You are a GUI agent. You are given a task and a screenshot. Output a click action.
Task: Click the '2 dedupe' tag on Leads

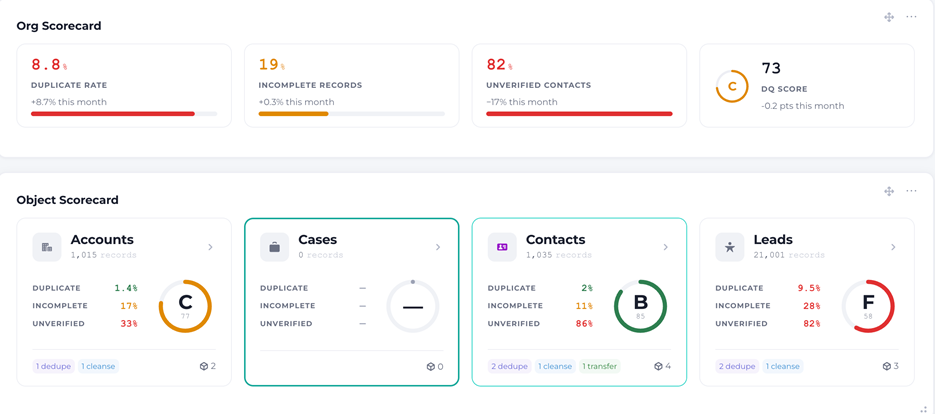click(736, 366)
